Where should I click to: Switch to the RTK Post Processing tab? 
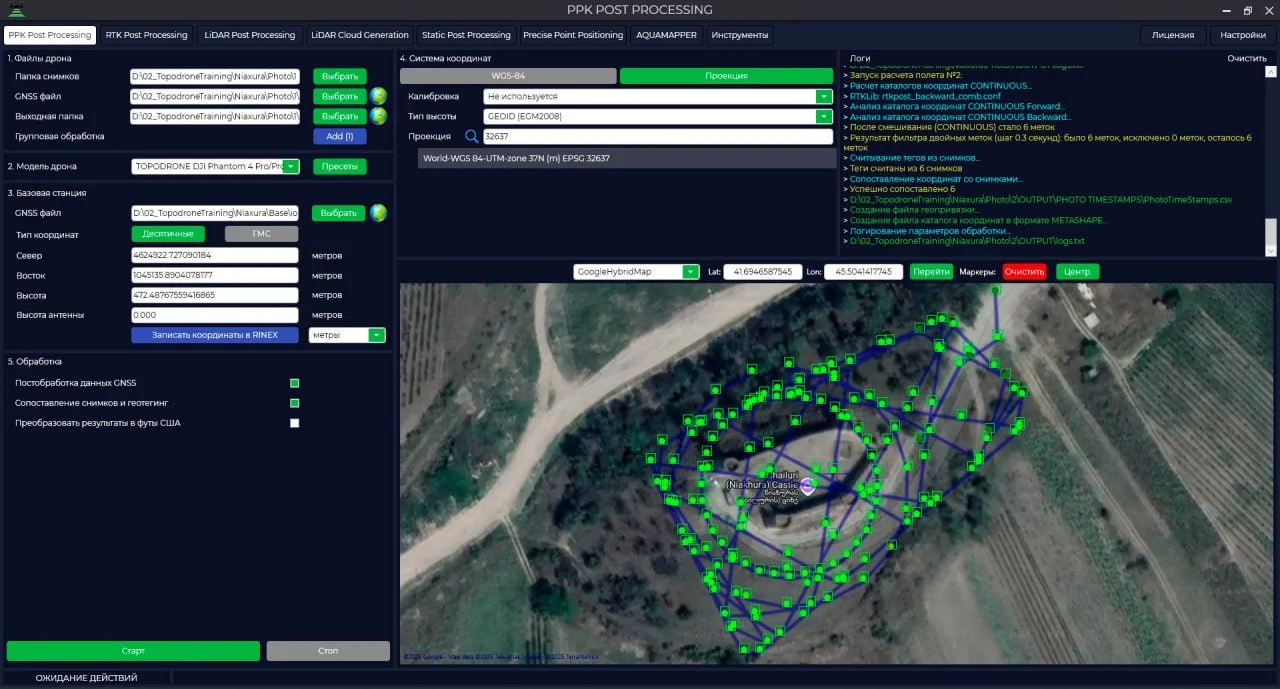tap(146, 34)
